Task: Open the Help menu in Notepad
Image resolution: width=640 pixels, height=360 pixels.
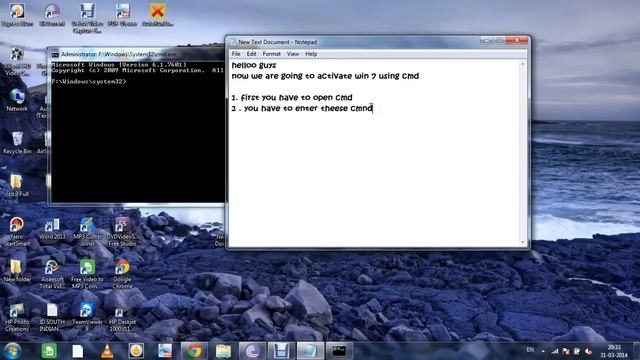Action: [311, 54]
